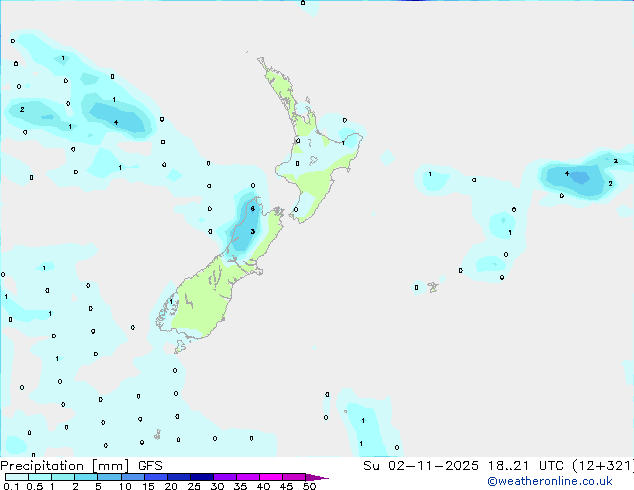
Task: Pick the legend swatch between 20 and 25
Action: tap(178, 477)
